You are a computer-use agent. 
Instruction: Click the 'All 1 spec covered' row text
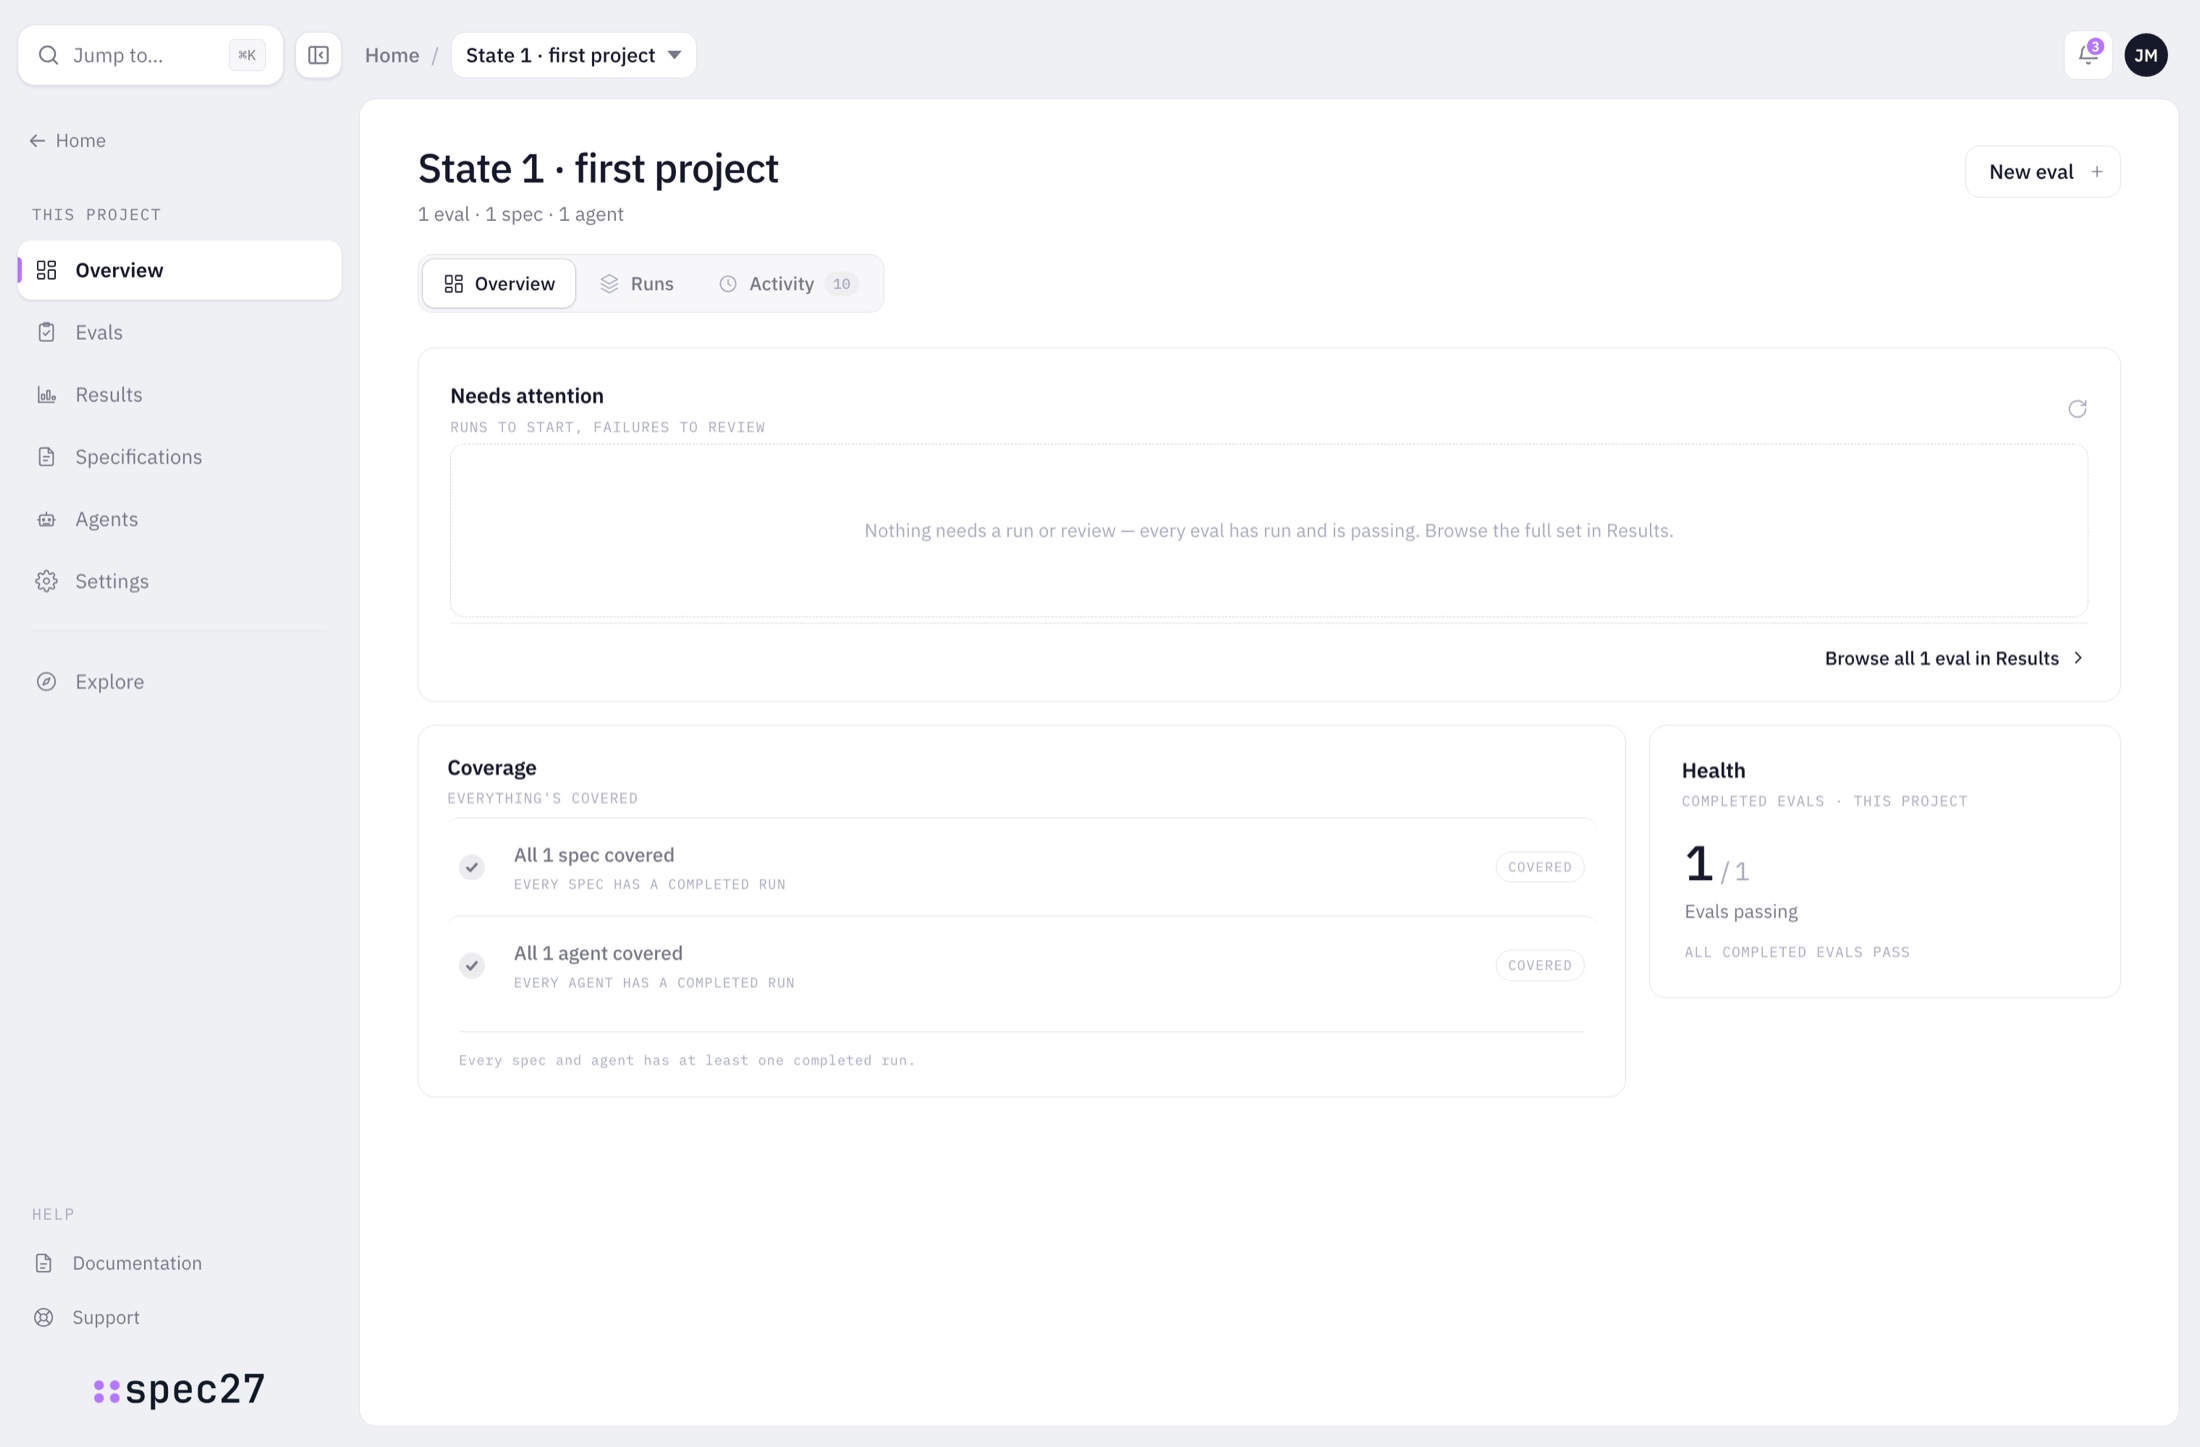(594, 855)
